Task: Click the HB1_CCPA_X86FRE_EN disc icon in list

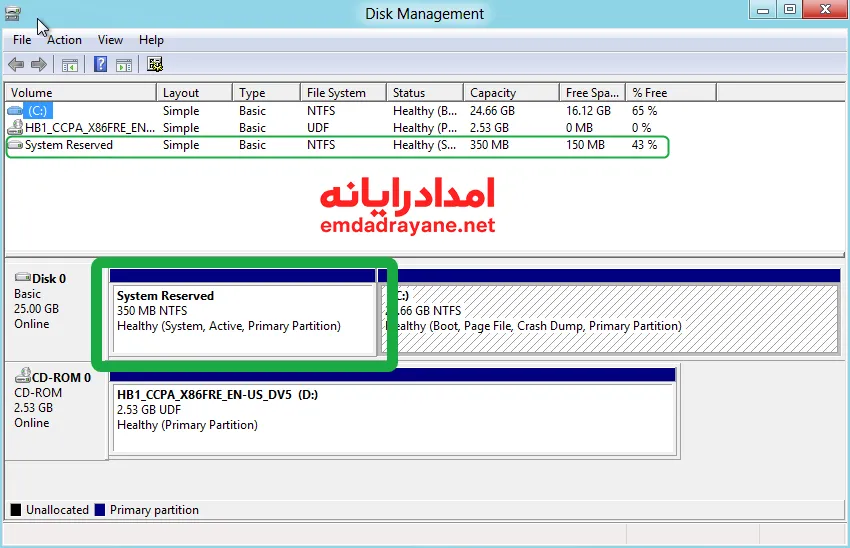Action: coord(15,128)
